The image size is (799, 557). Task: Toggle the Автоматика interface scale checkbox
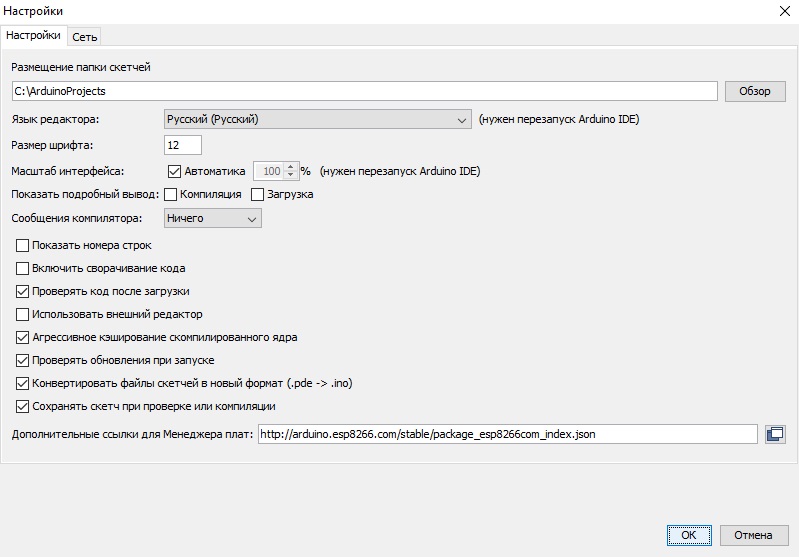click(x=175, y=171)
